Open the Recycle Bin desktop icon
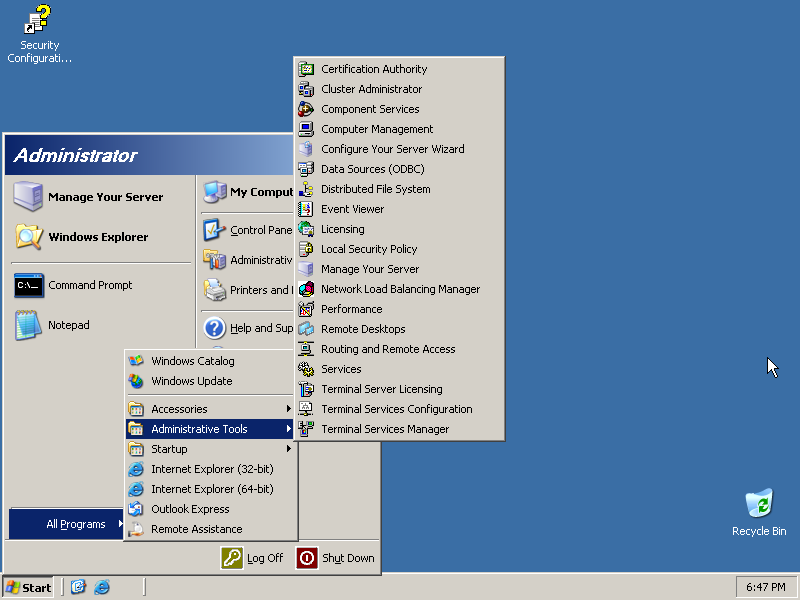This screenshot has height=600, width=800. tap(759, 505)
